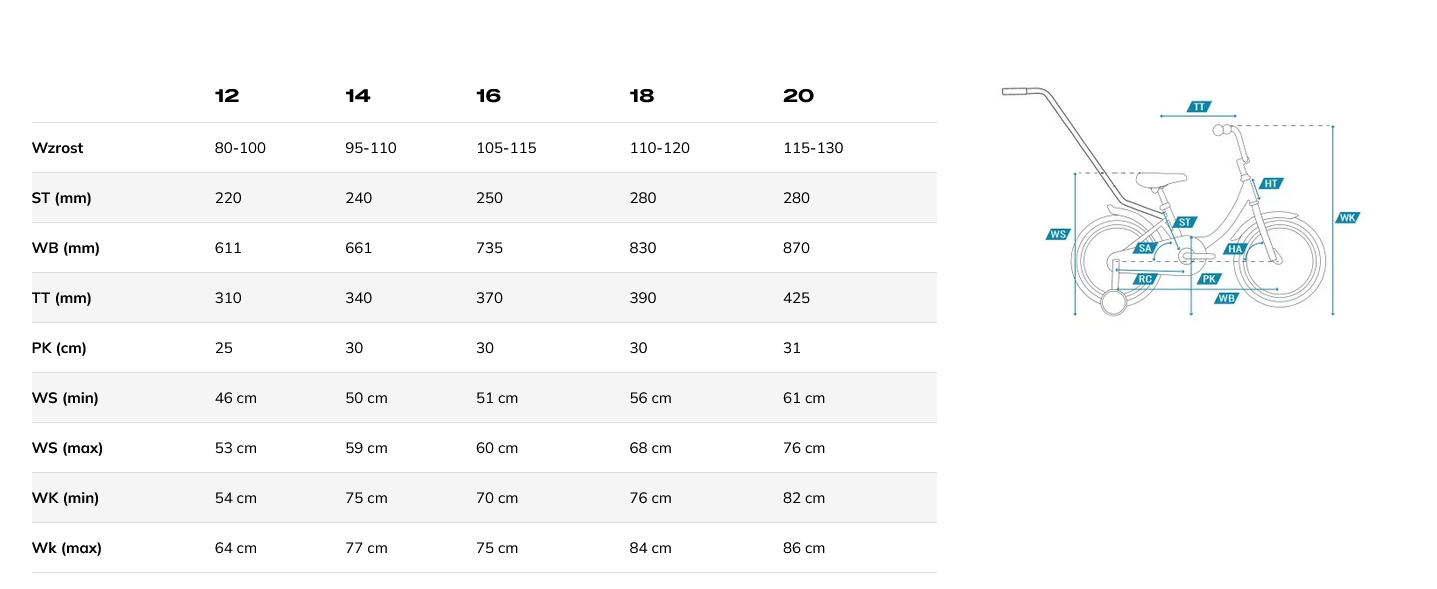Select the WS saddle height tag

click(x=1058, y=234)
